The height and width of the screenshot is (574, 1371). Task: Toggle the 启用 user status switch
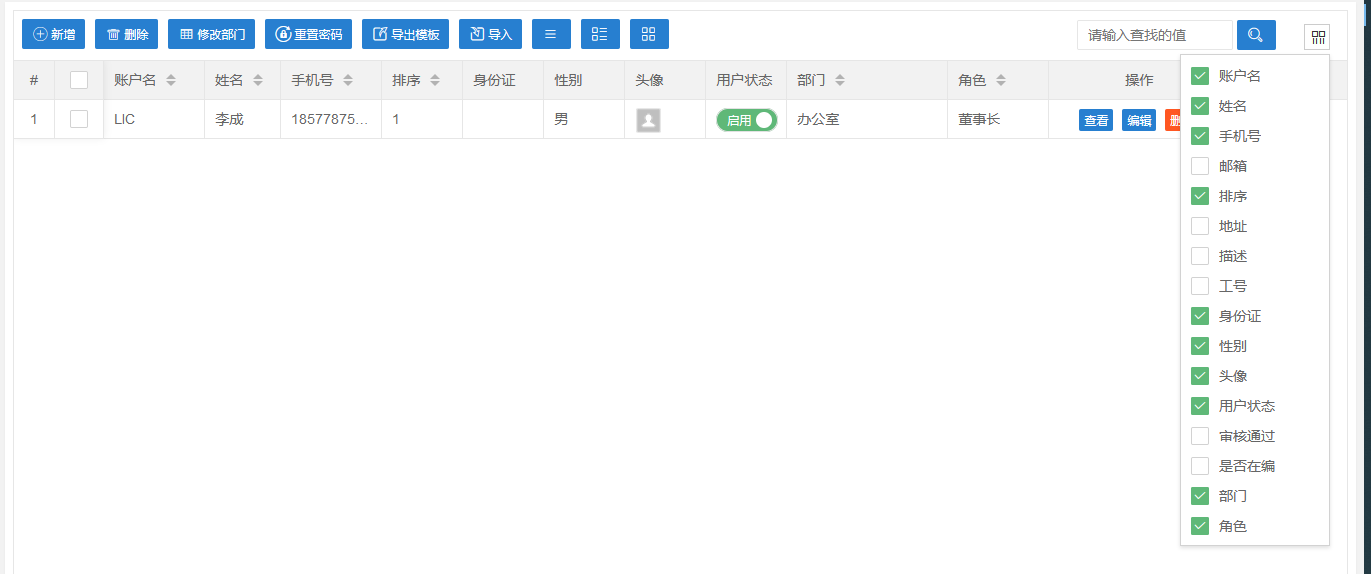[x=746, y=120]
